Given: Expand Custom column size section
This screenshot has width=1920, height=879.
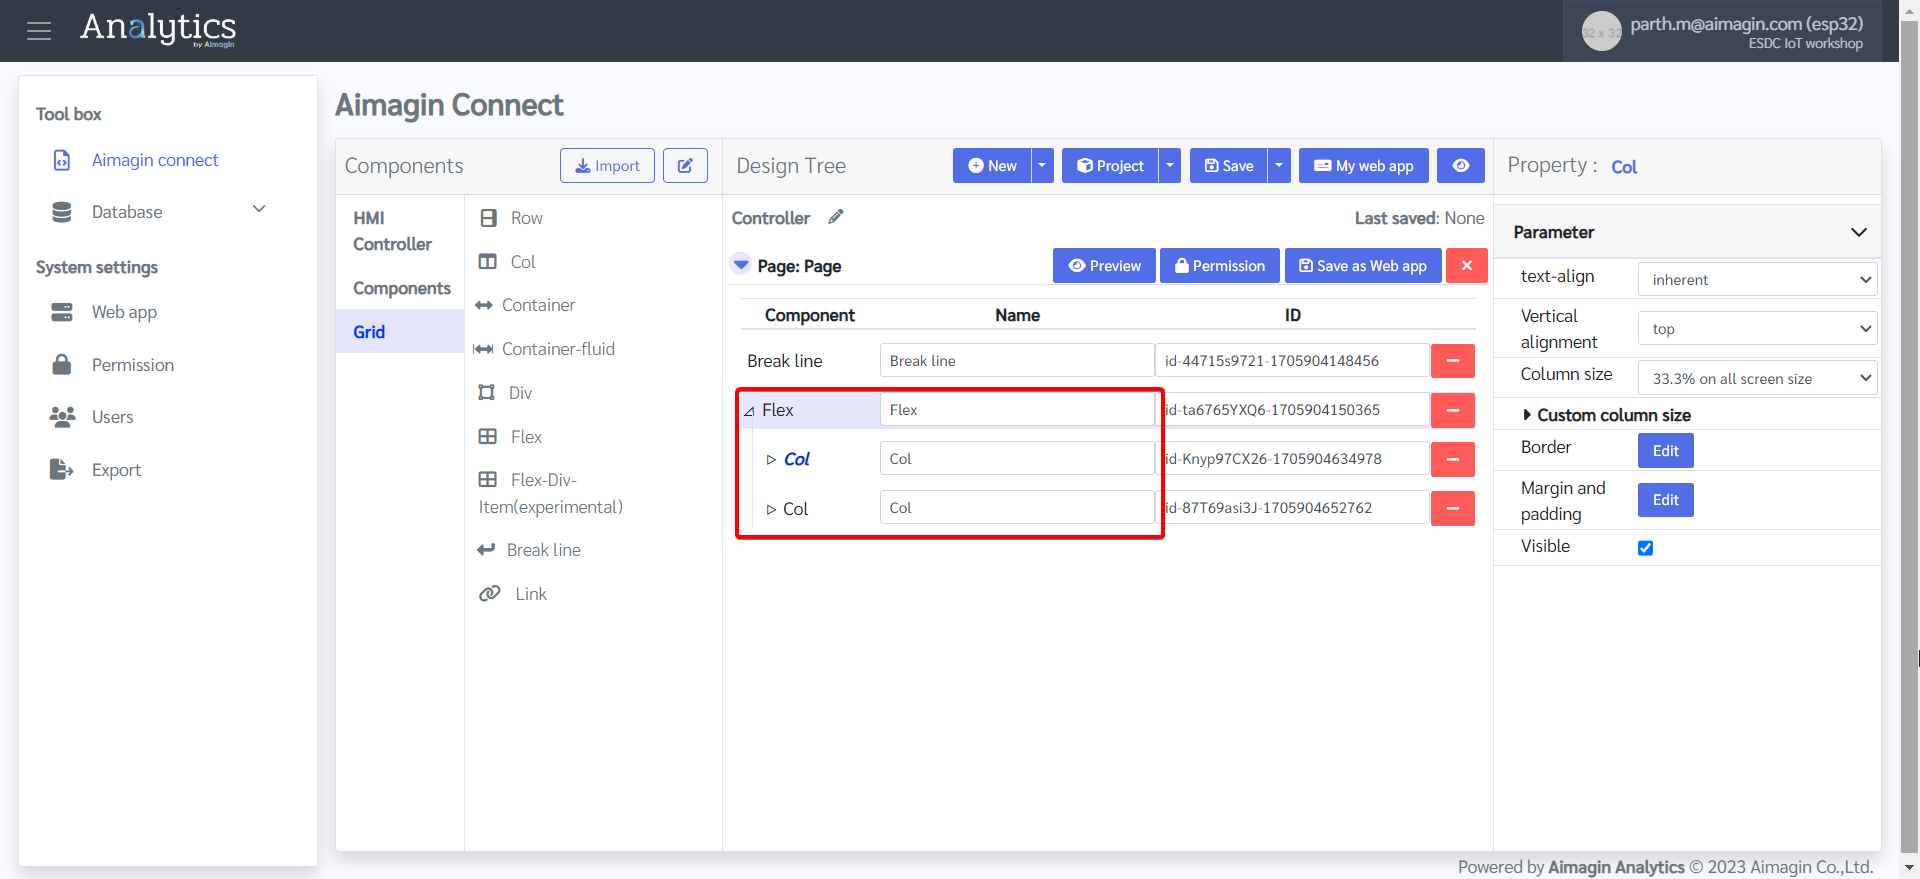Looking at the screenshot, I should [x=1606, y=415].
